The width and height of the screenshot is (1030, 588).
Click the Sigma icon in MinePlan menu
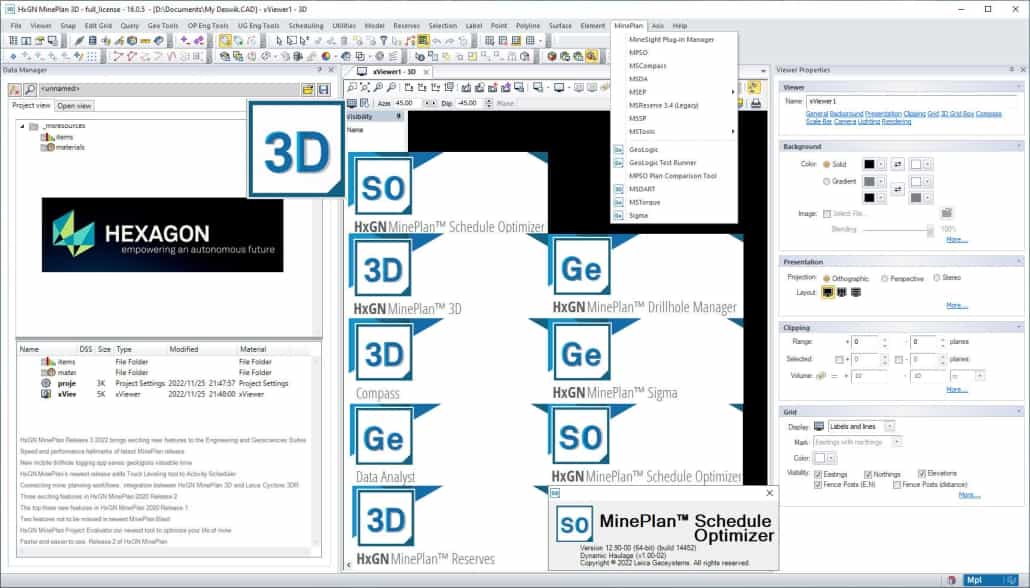pos(618,215)
